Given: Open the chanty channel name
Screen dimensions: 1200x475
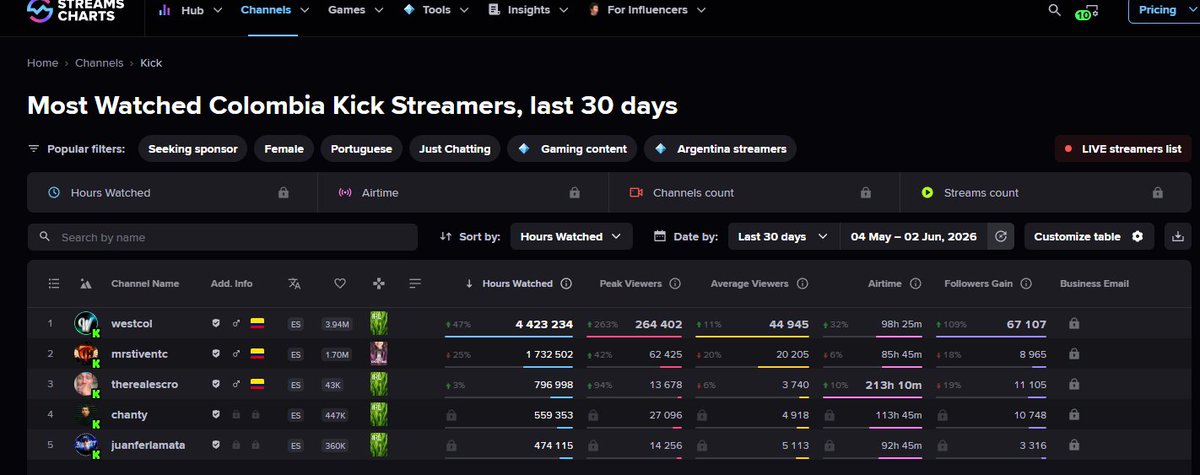Looking at the screenshot, I should [129, 415].
